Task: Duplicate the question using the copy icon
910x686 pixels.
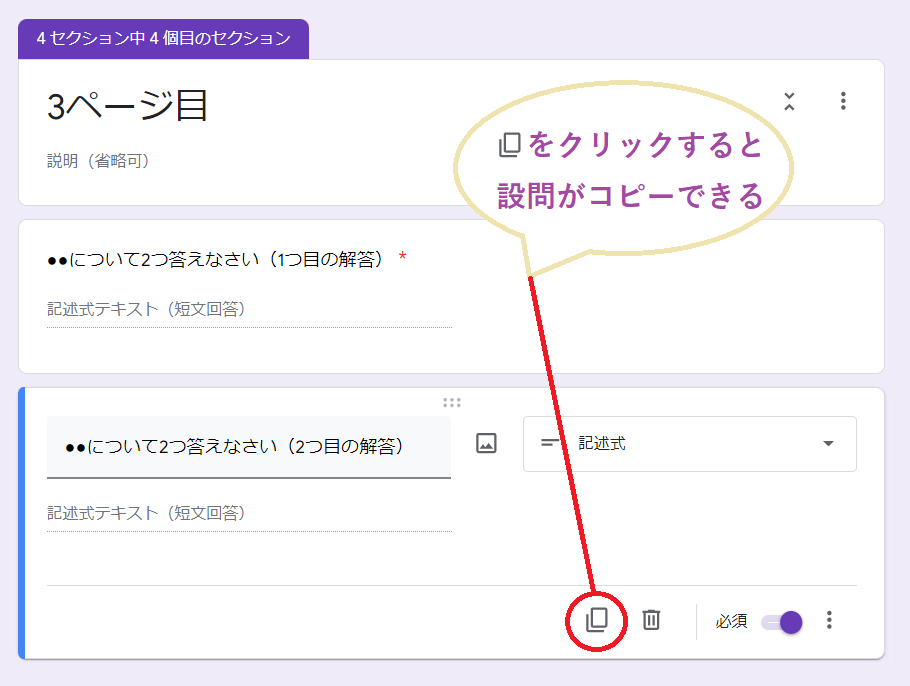Action: pyautogui.click(x=597, y=621)
